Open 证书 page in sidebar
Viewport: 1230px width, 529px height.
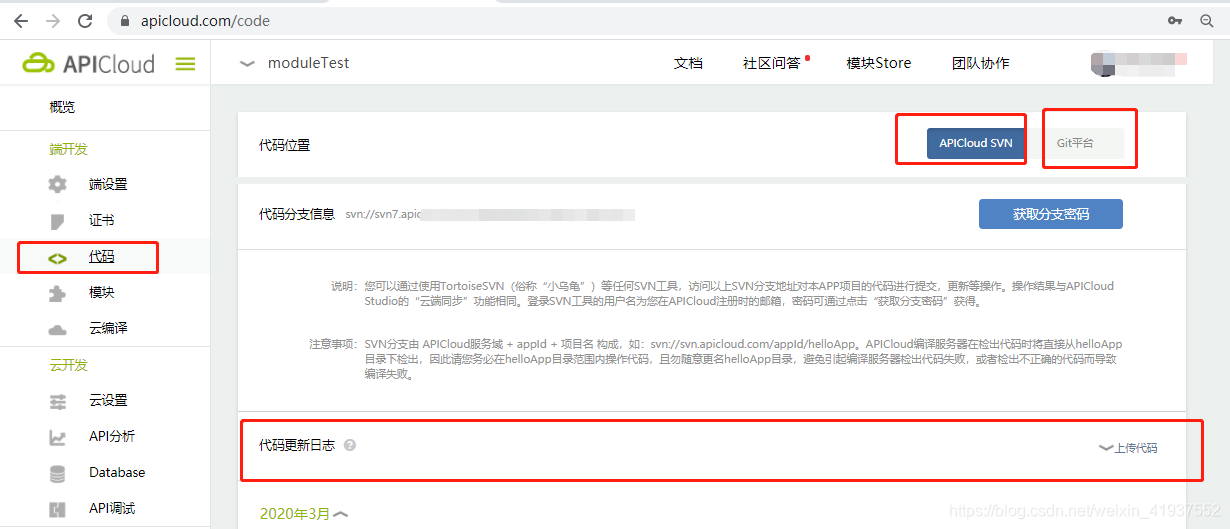[102, 220]
